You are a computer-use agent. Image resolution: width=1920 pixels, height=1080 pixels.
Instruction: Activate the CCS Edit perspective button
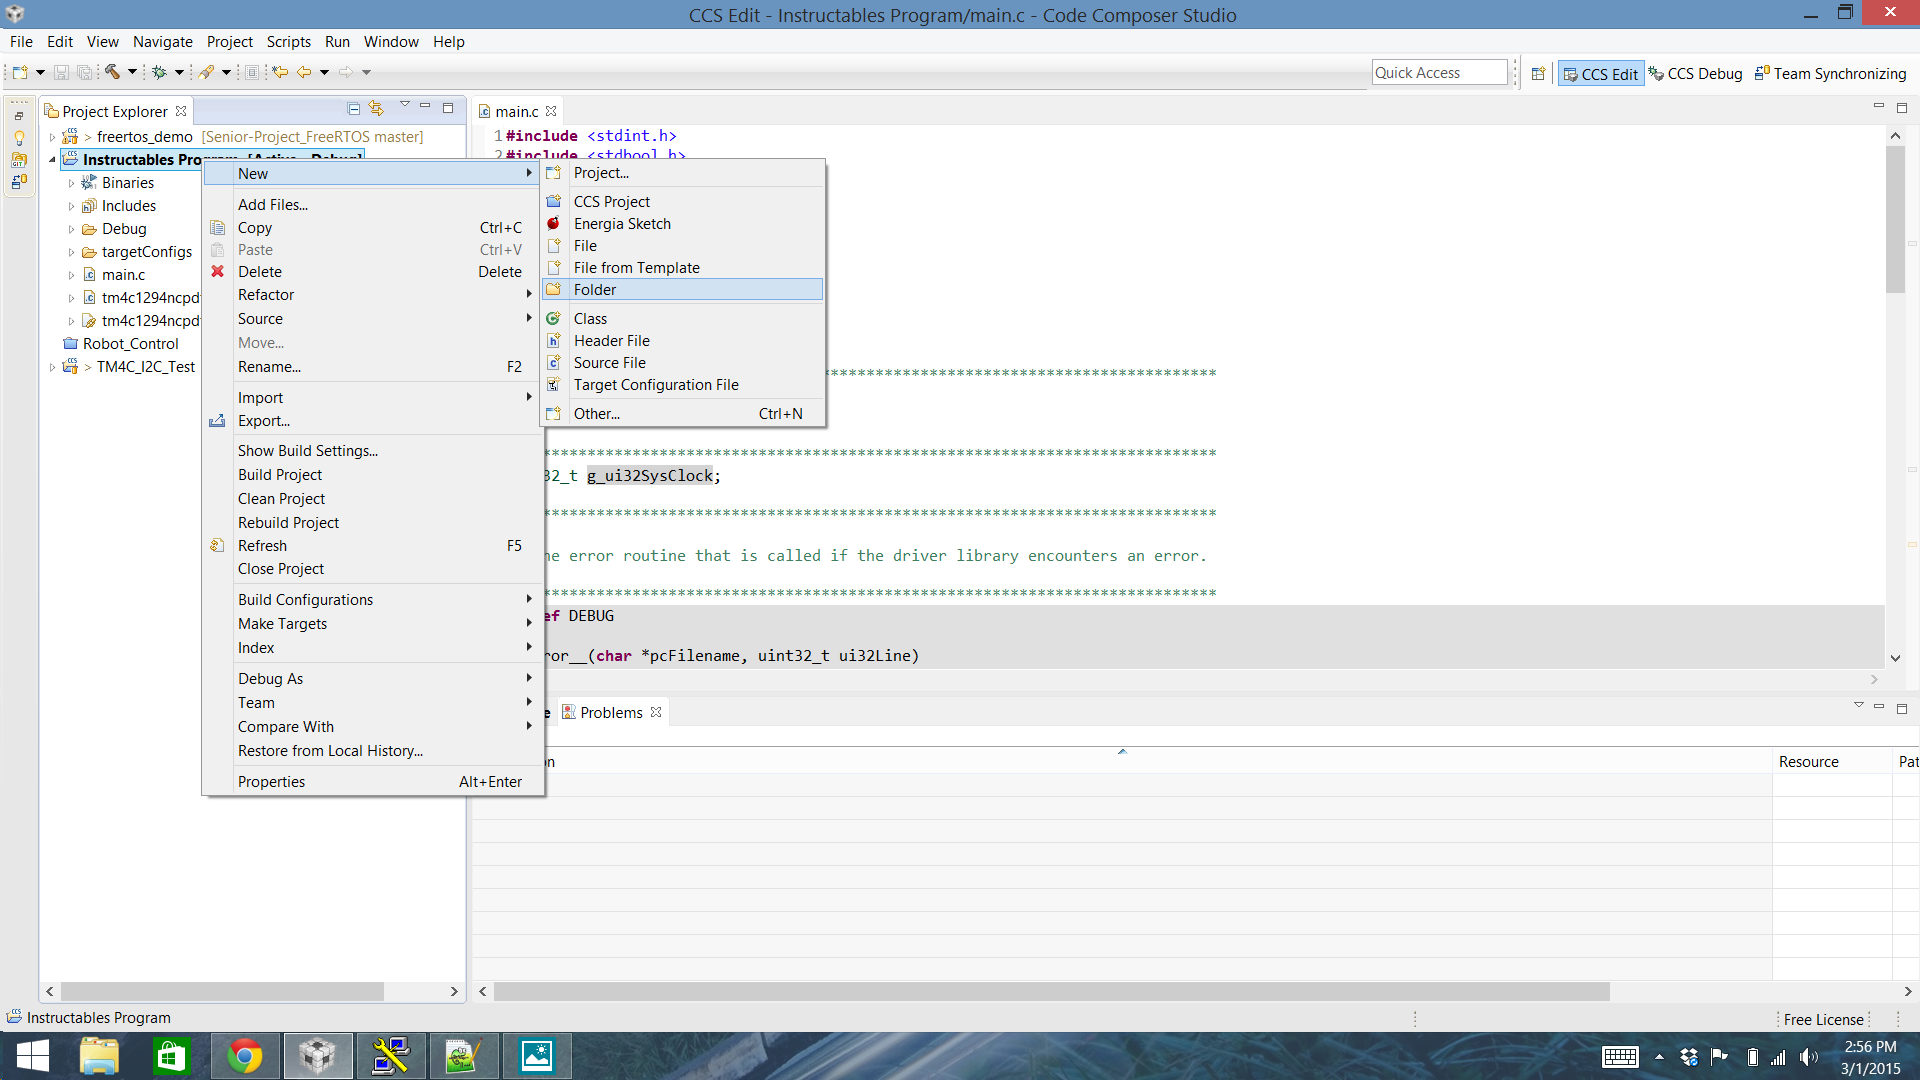[1600, 73]
